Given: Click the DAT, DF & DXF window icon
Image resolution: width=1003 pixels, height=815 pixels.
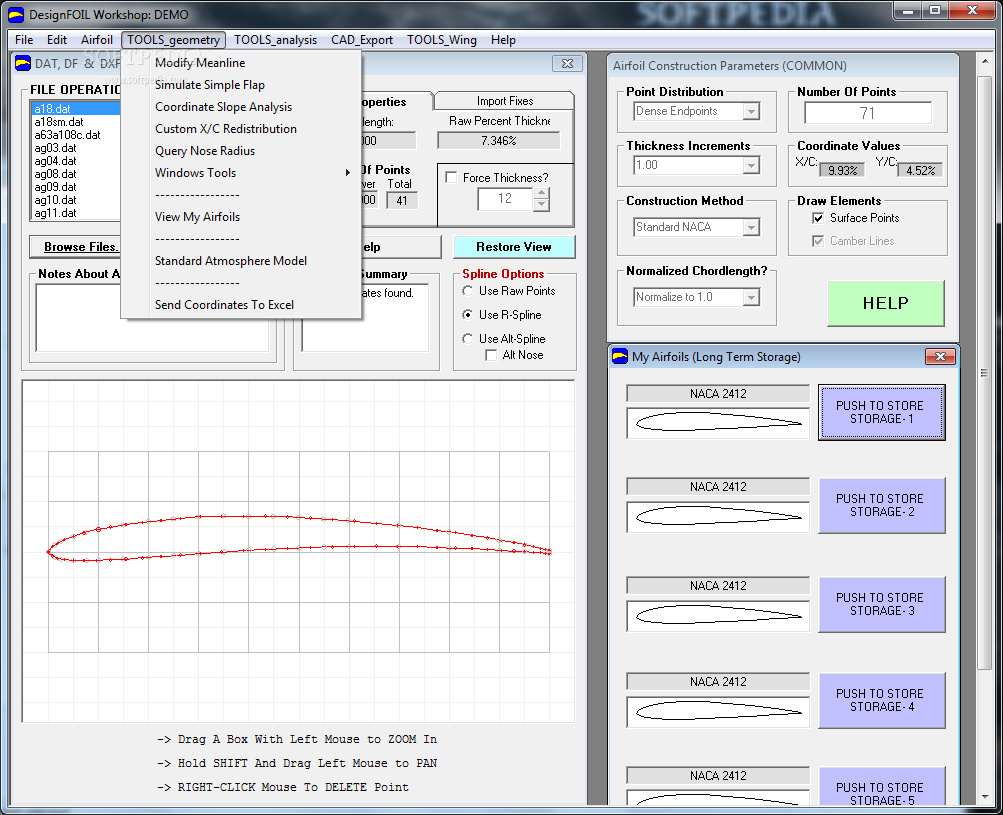Looking at the screenshot, I should coord(23,63).
